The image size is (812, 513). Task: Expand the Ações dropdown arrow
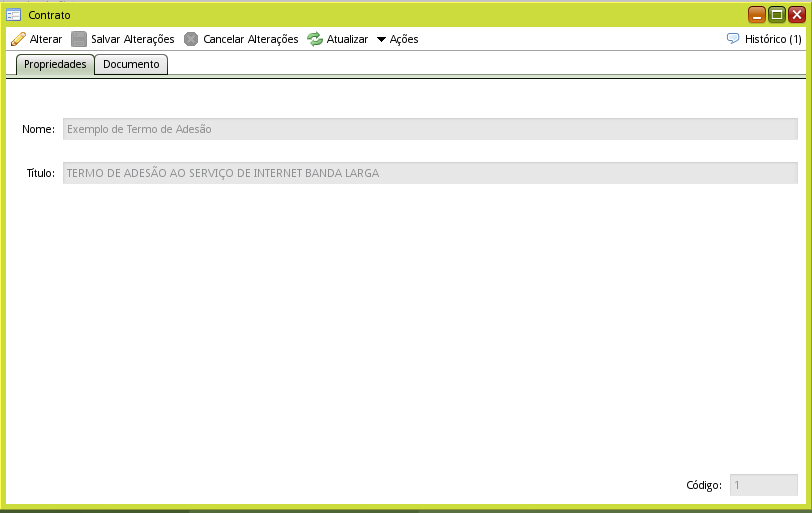381,40
